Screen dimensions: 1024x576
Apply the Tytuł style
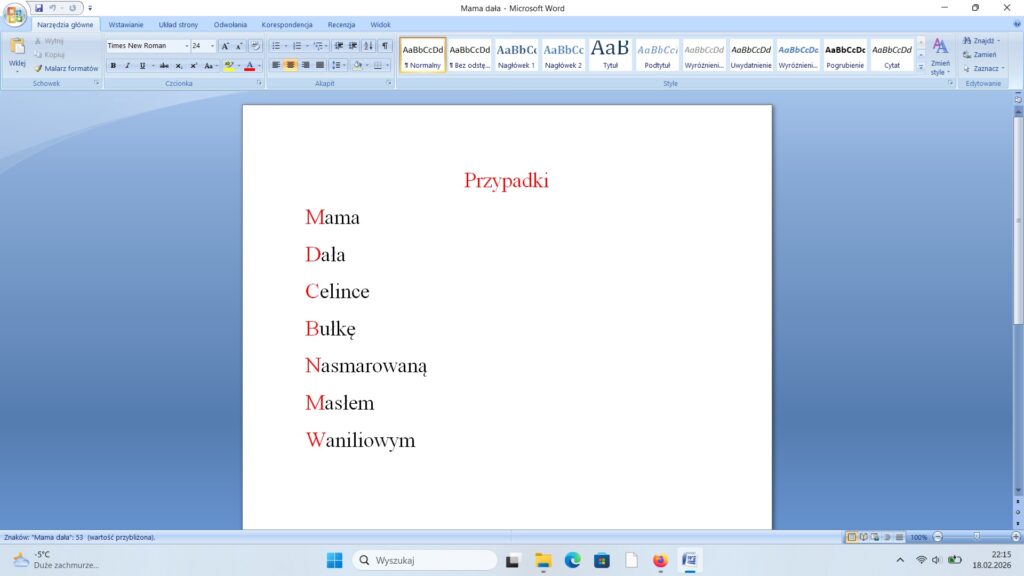click(610, 54)
